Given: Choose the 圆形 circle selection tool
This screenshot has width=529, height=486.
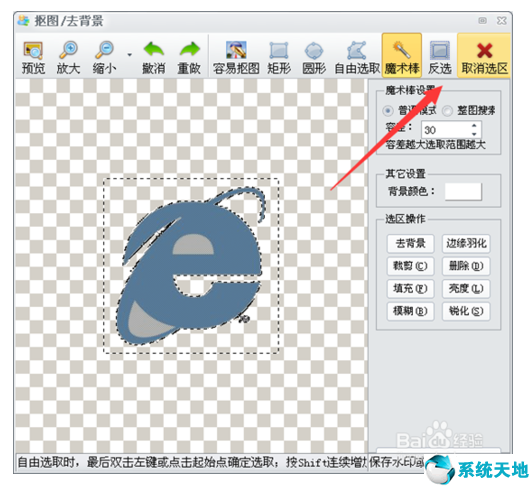Looking at the screenshot, I should pyautogui.click(x=314, y=57).
